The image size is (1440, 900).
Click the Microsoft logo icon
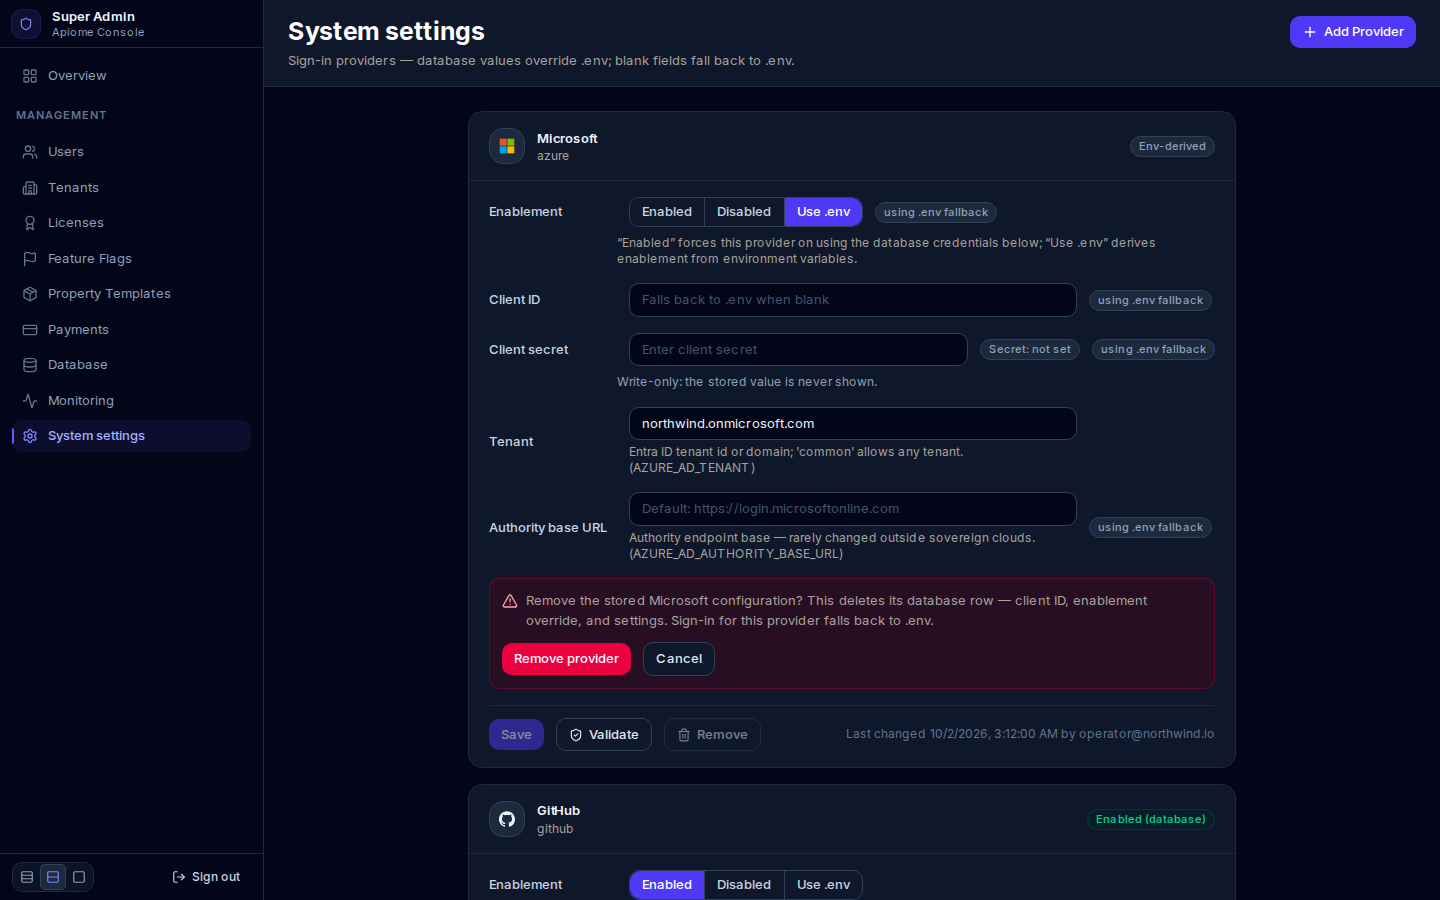point(507,146)
